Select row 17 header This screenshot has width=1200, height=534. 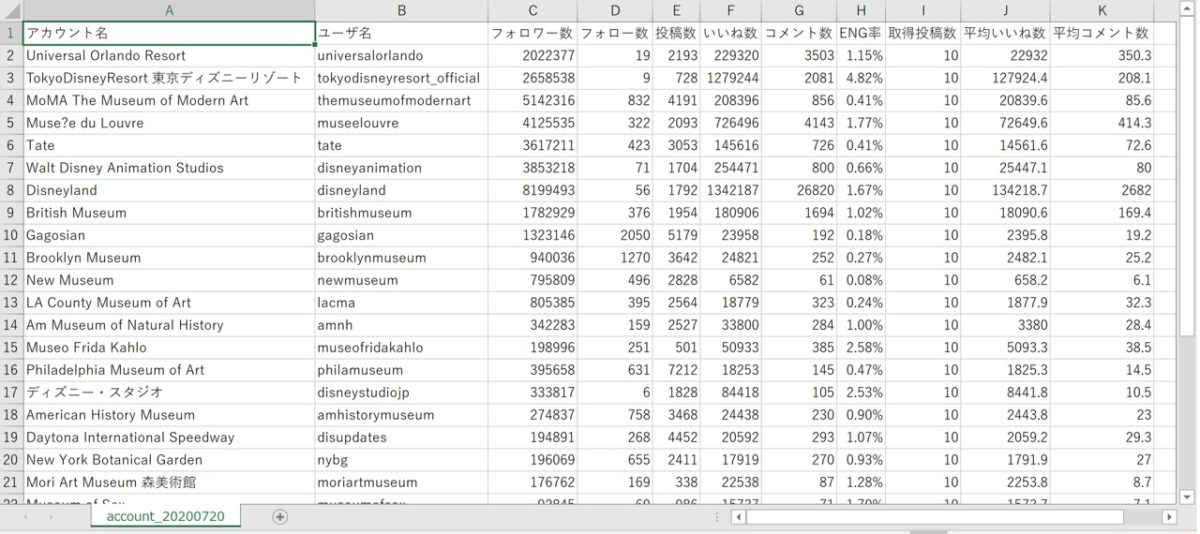coord(11,392)
